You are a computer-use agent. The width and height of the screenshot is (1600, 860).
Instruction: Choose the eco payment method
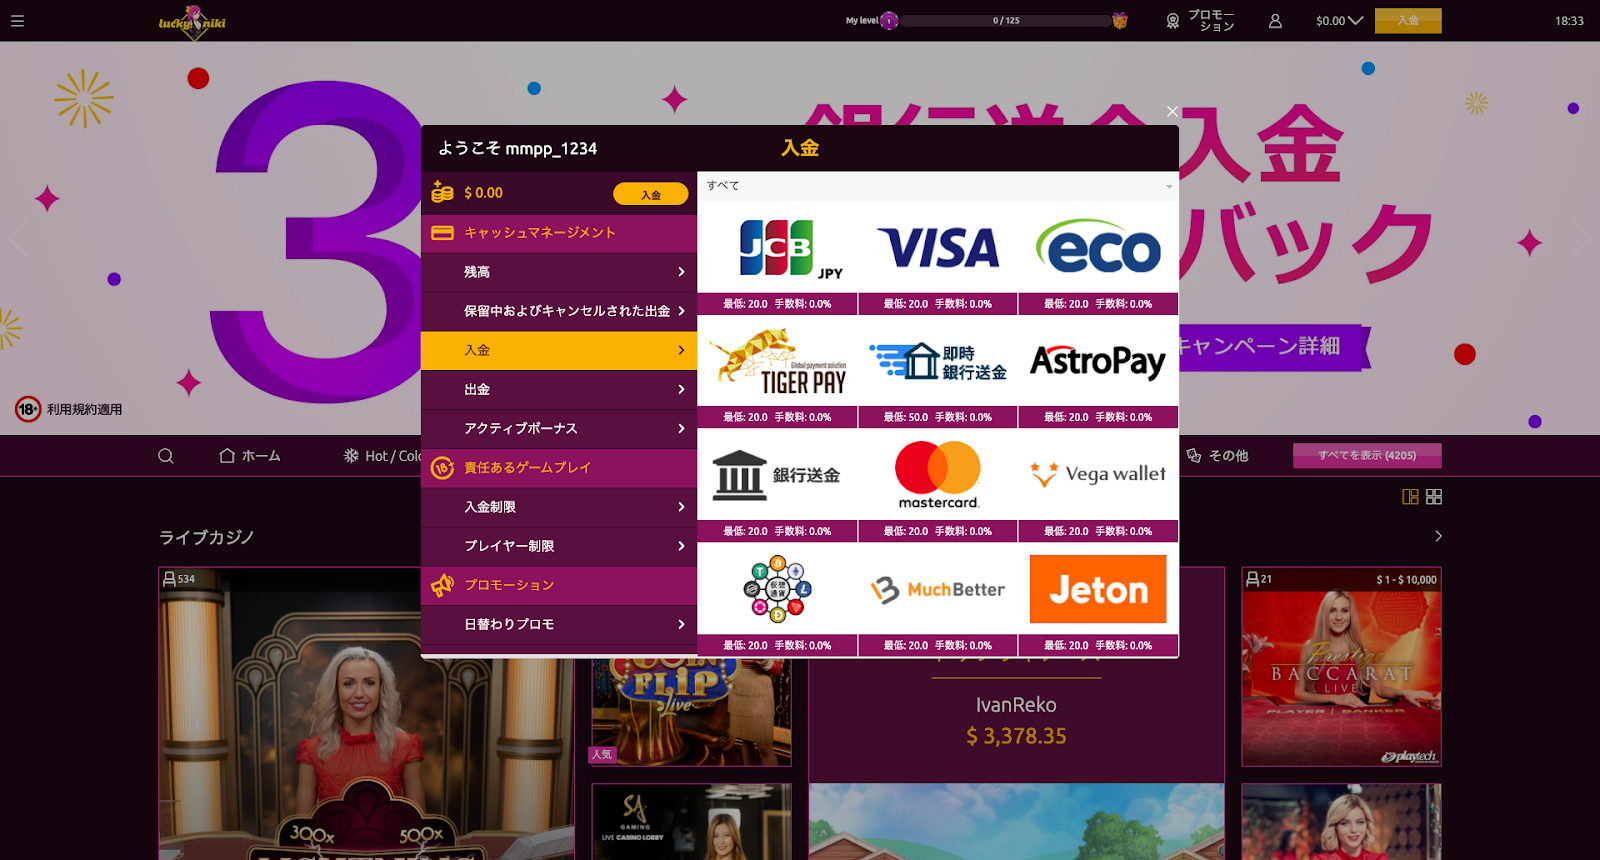coord(1098,258)
